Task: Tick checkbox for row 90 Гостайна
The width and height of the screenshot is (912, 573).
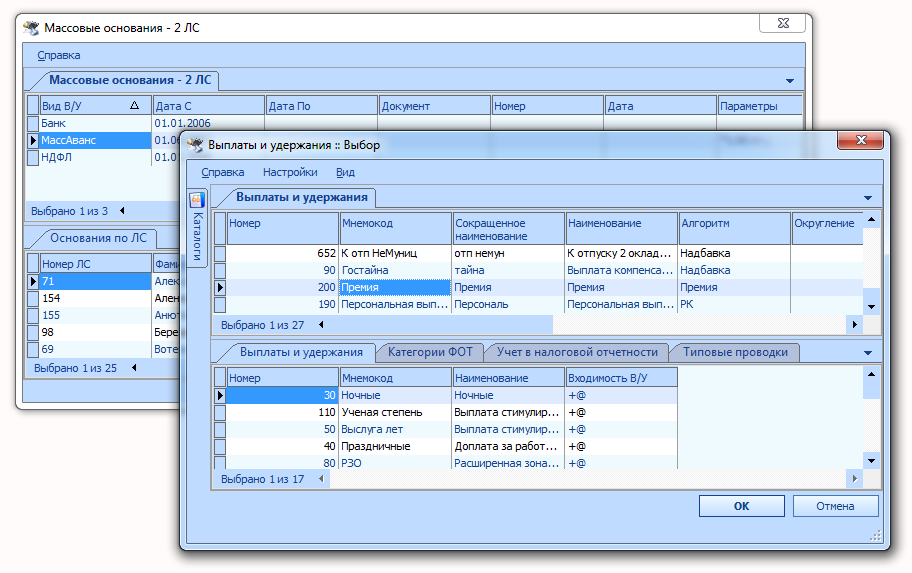Action: [220, 270]
